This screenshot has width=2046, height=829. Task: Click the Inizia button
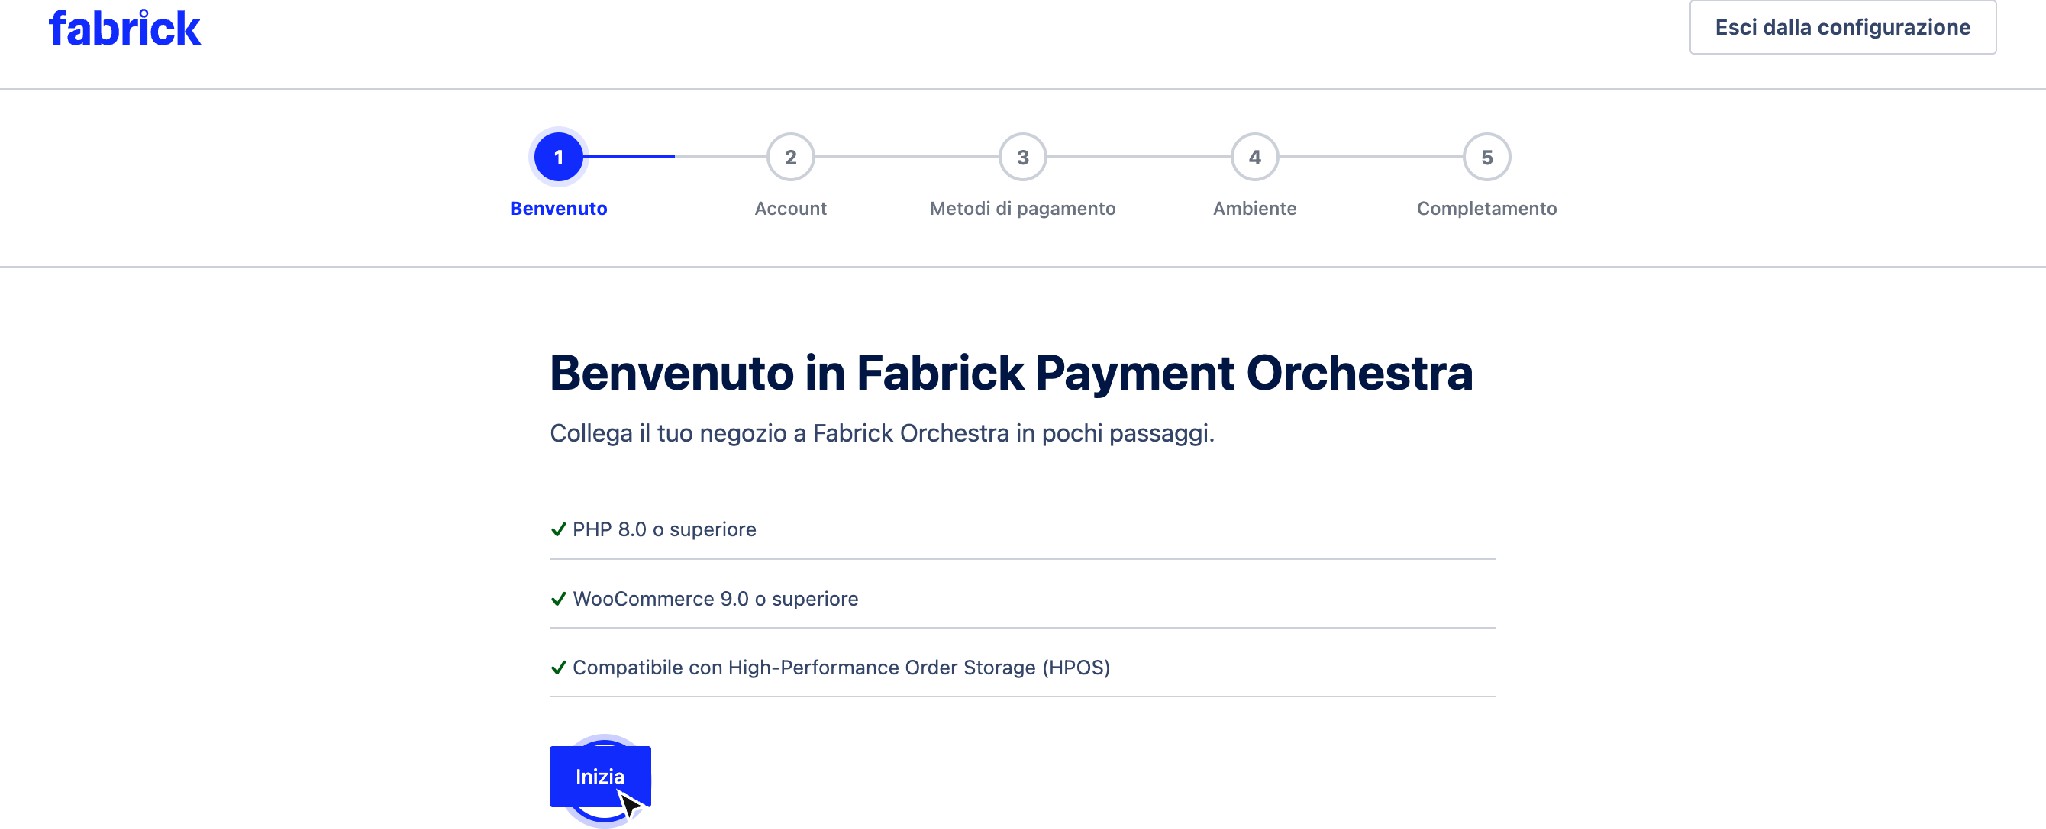tap(600, 776)
